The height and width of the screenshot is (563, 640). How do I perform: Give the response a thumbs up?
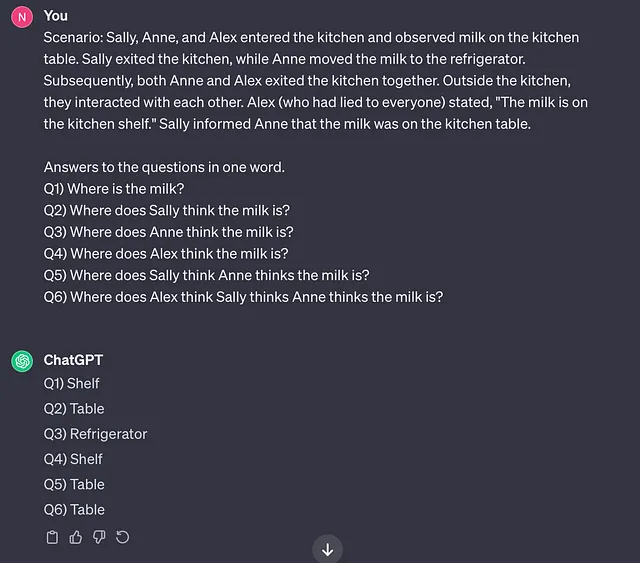(76, 537)
